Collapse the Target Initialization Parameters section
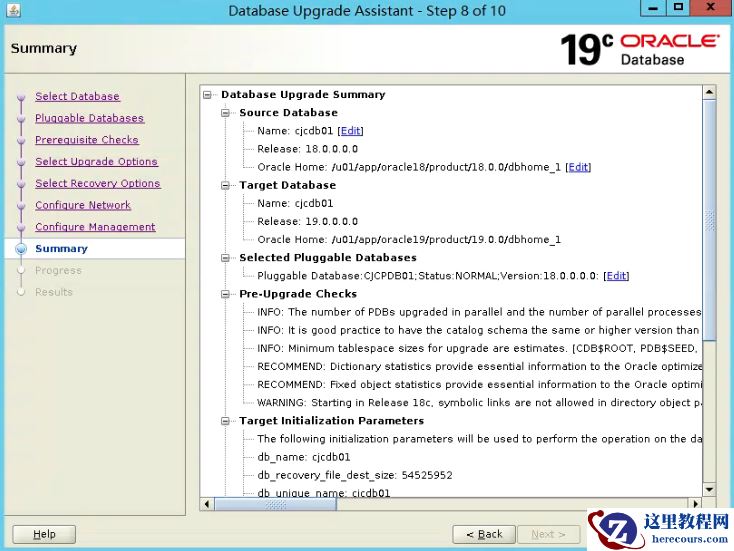Image resolution: width=734 pixels, height=551 pixels. point(226,421)
